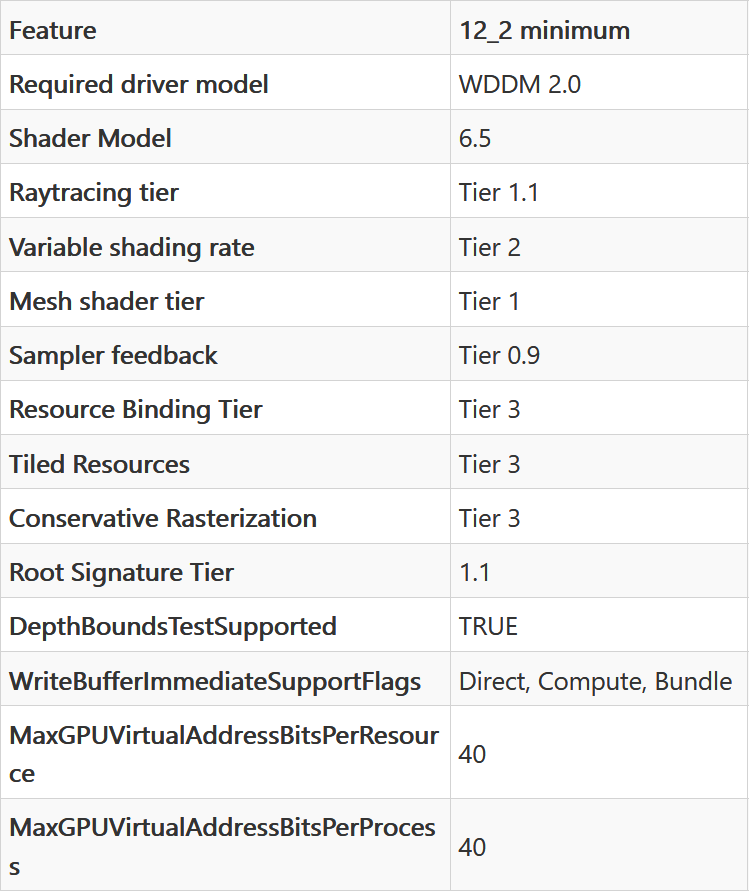The height and width of the screenshot is (891, 749).
Task: Click the "6.5" Shader Model value
Action: 475,138
